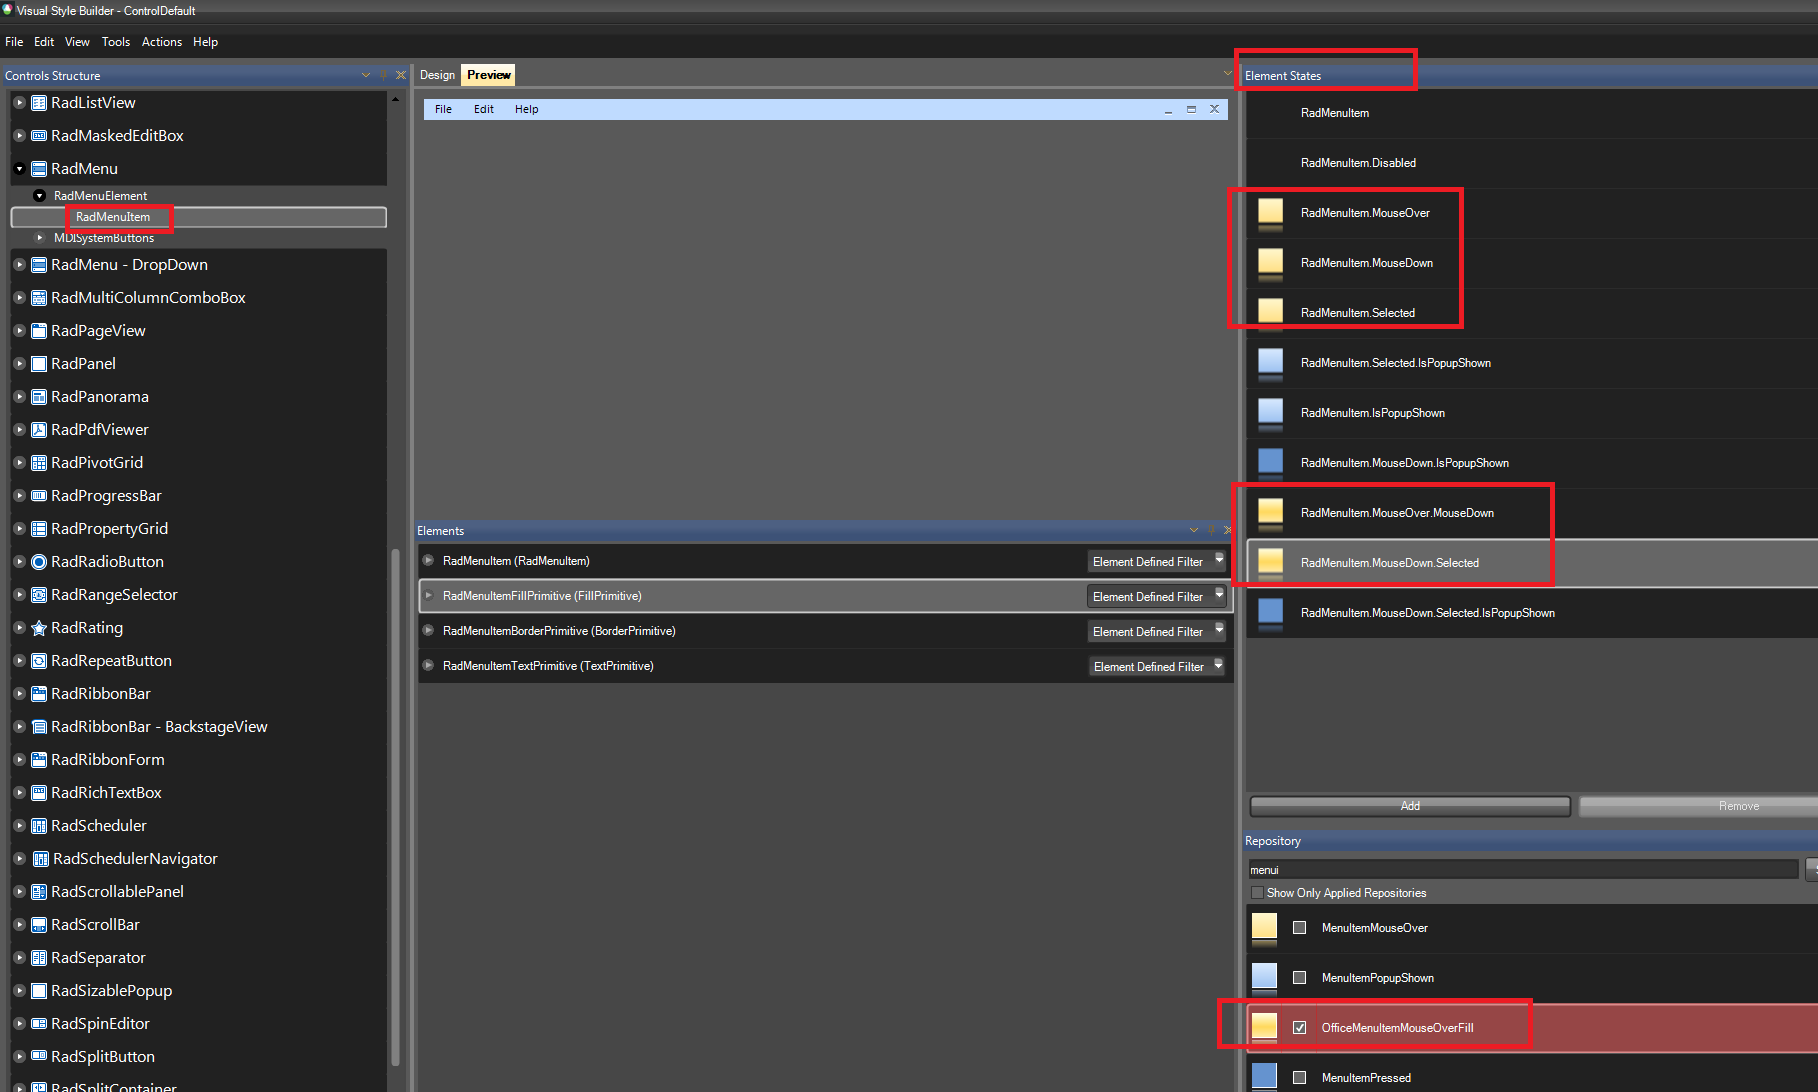1818x1092 pixels.
Task: Uncheck the OfficeMenuItemMouseOverFill checkbox
Action: pos(1299,1028)
